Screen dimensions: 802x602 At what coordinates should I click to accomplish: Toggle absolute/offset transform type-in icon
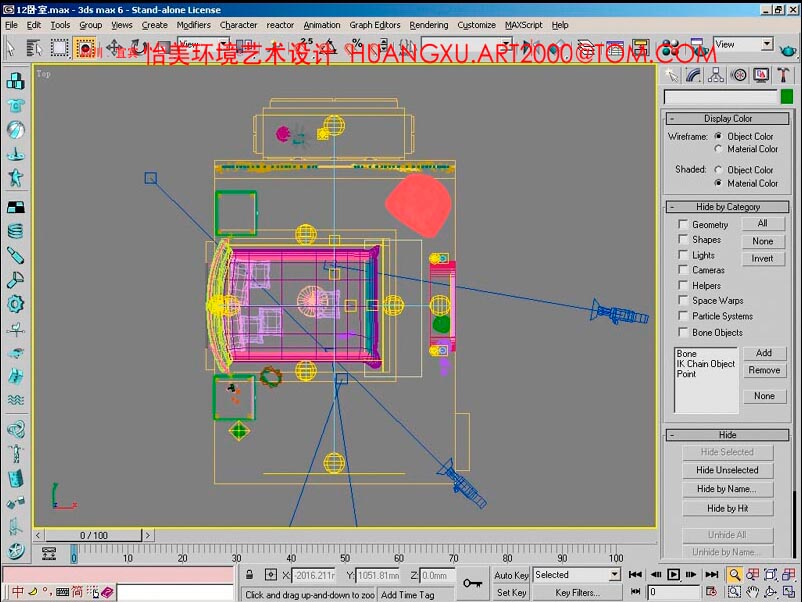[x=271, y=575]
